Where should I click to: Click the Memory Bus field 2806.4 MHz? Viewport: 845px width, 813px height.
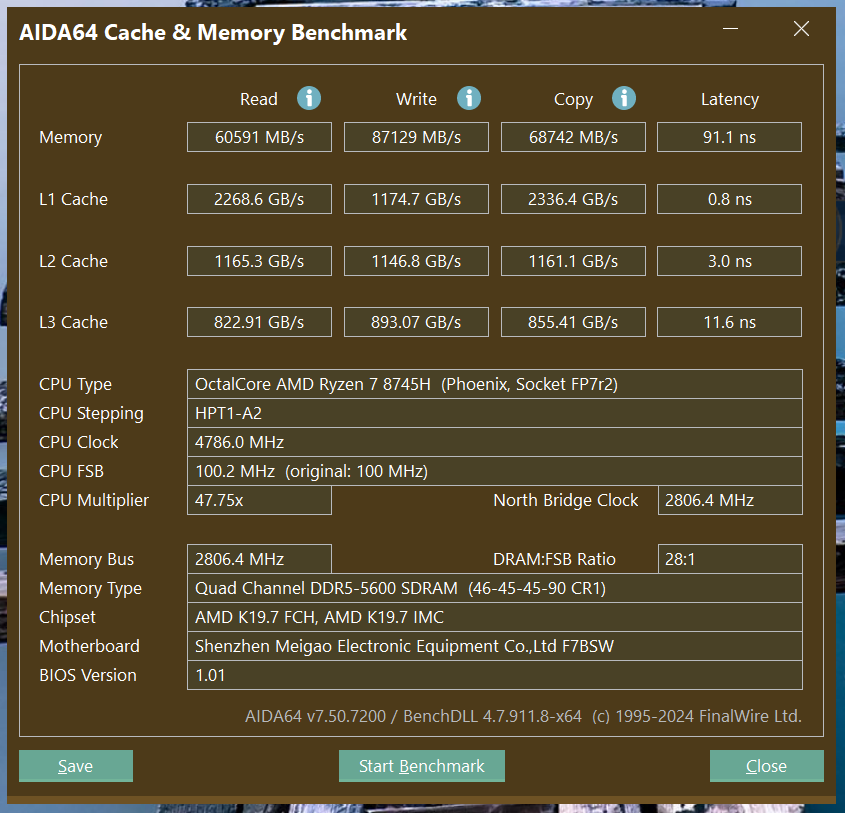pos(259,559)
